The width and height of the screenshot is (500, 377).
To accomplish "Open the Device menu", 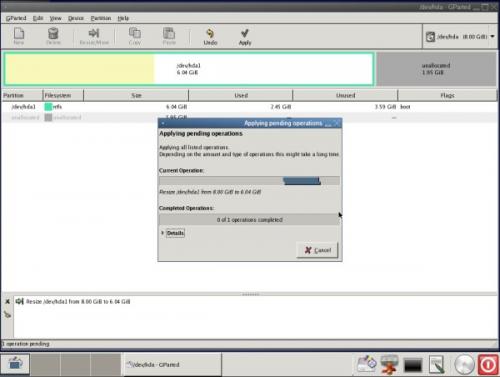I will pyautogui.click(x=76, y=18).
